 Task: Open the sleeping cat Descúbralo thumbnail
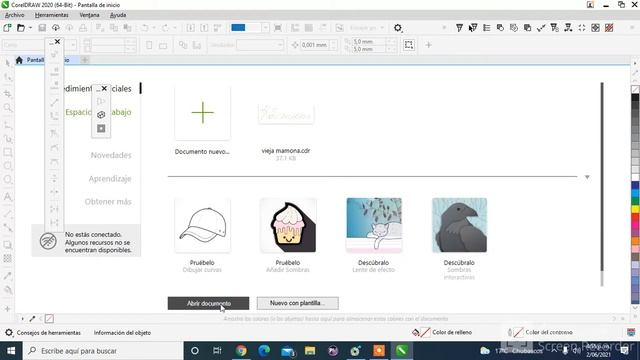pyautogui.click(x=374, y=225)
